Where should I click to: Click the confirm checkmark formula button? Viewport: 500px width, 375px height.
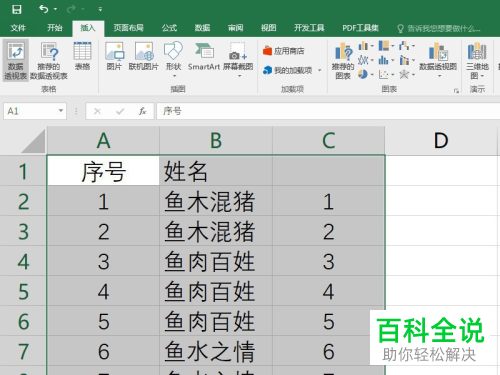tap(120, 111)
